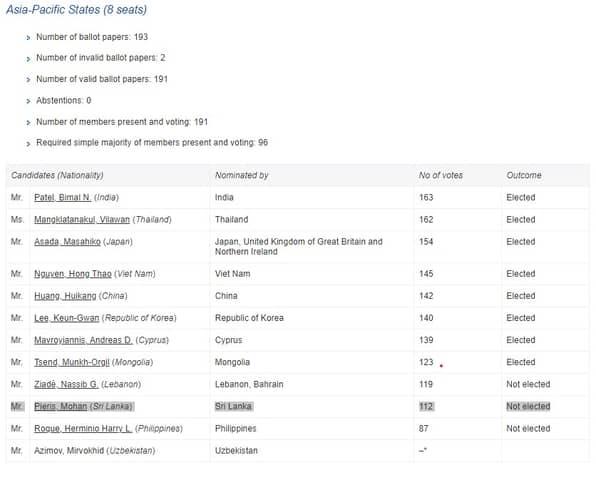Open the Mangklatanakul, Vilawan candidate link
Image resolution: width=596 pixels, height=480 pixels.
click(82, 220)
